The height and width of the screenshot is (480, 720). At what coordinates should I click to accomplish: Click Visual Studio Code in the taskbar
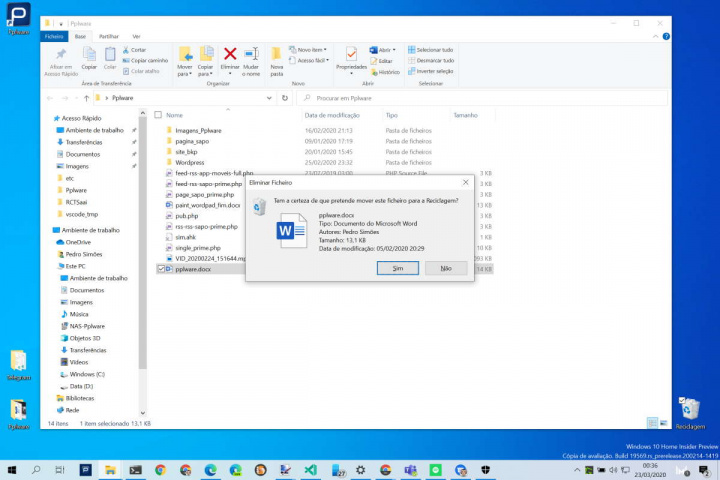310,469
